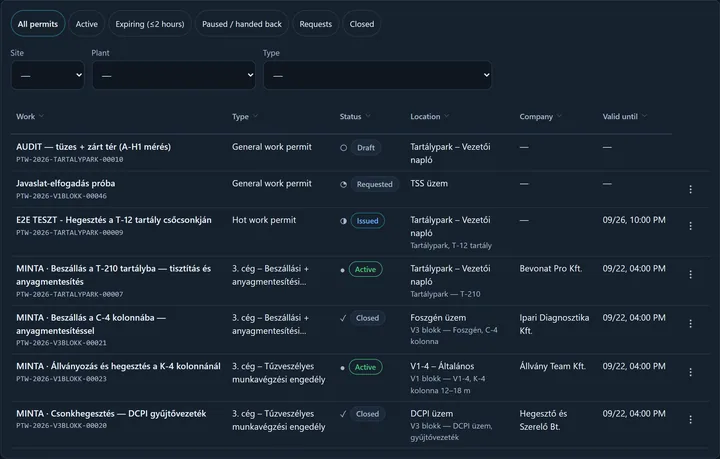Sort the table by Type column header
This screenshot has width=720, height=459.
(245, 117)
